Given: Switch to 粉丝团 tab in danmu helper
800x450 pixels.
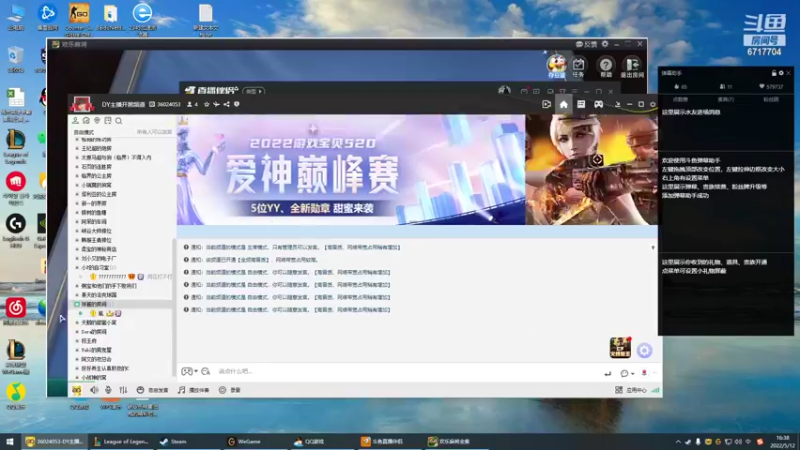Looking at the screenshot, I should [x=770, y=99].
